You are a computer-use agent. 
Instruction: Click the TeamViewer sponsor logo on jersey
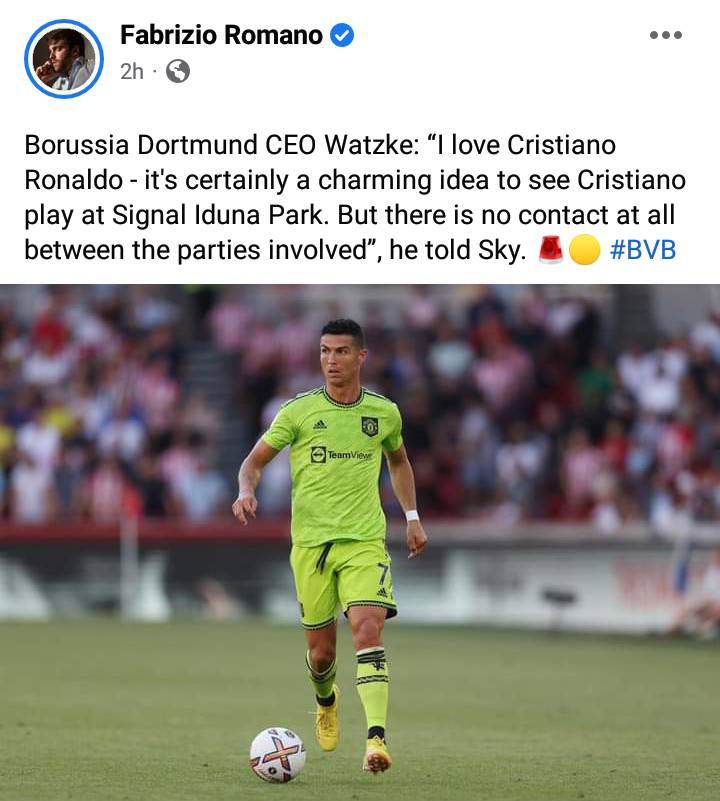coord(341,454)
